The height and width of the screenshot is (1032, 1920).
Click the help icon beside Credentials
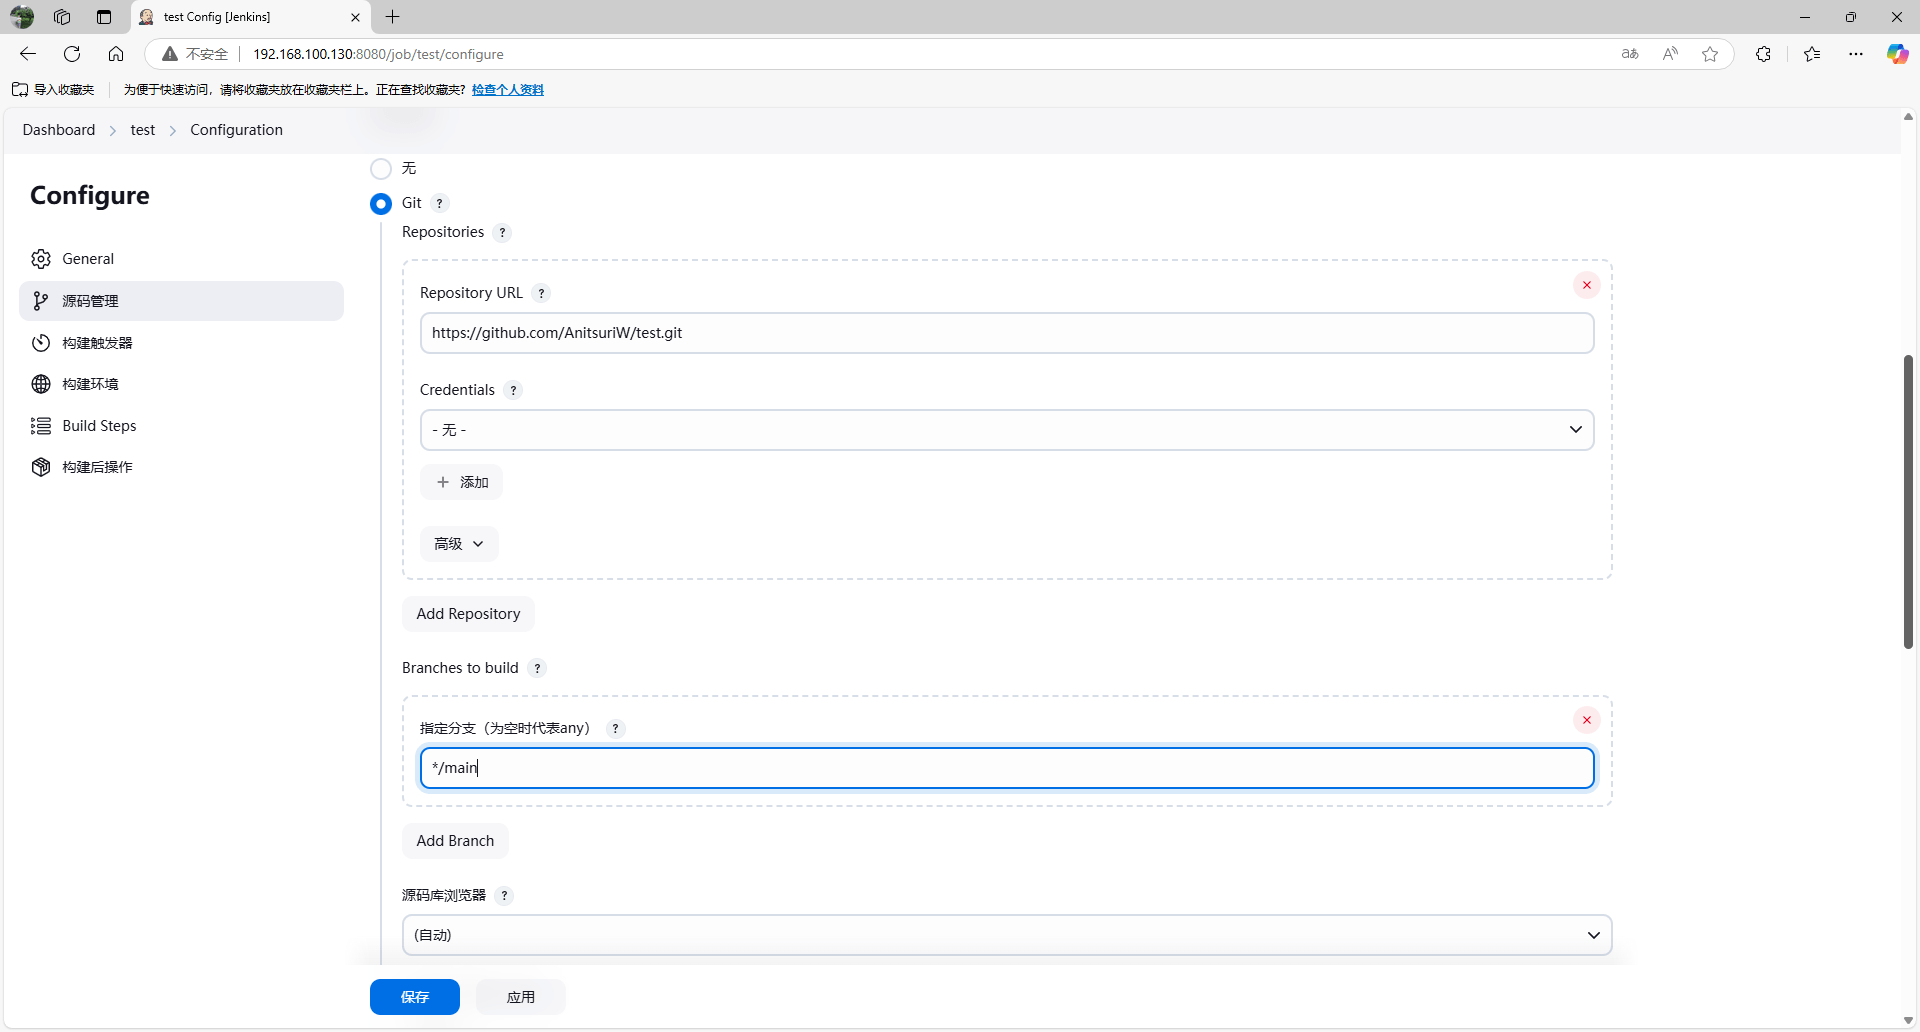(513, 390)
